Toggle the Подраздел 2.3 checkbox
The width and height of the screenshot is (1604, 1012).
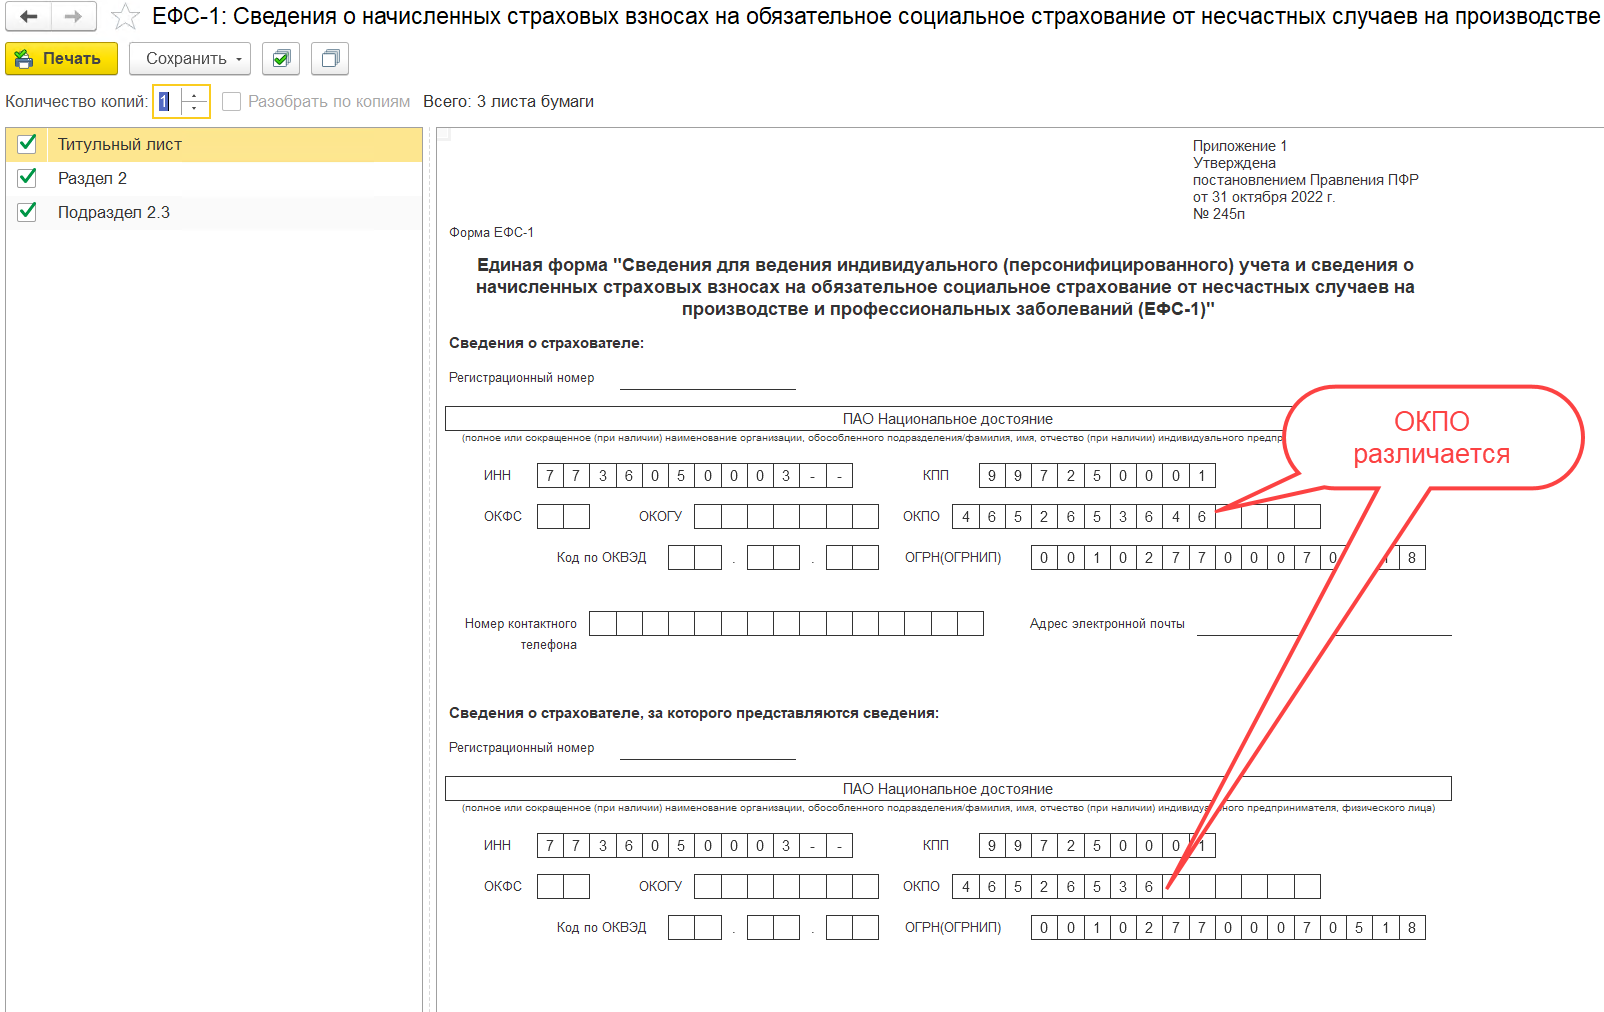pyautogui.click(x=28, y=212)
